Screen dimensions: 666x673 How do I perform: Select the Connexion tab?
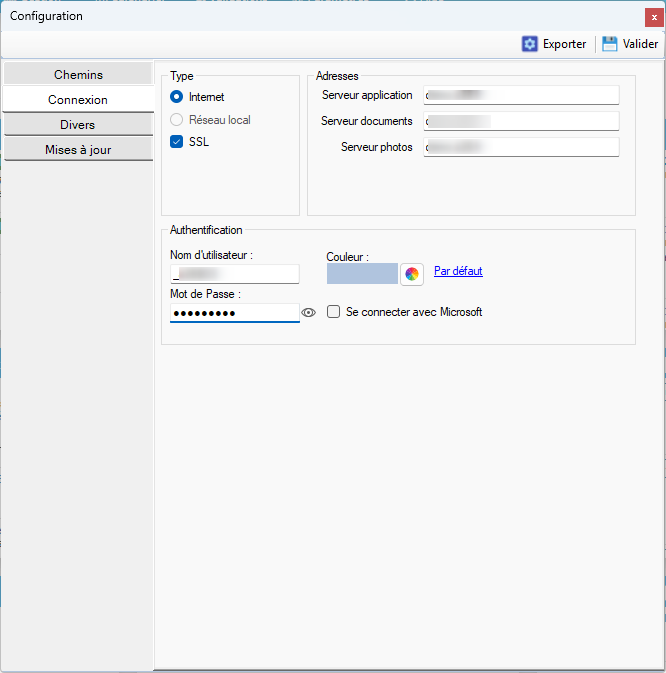78,100
